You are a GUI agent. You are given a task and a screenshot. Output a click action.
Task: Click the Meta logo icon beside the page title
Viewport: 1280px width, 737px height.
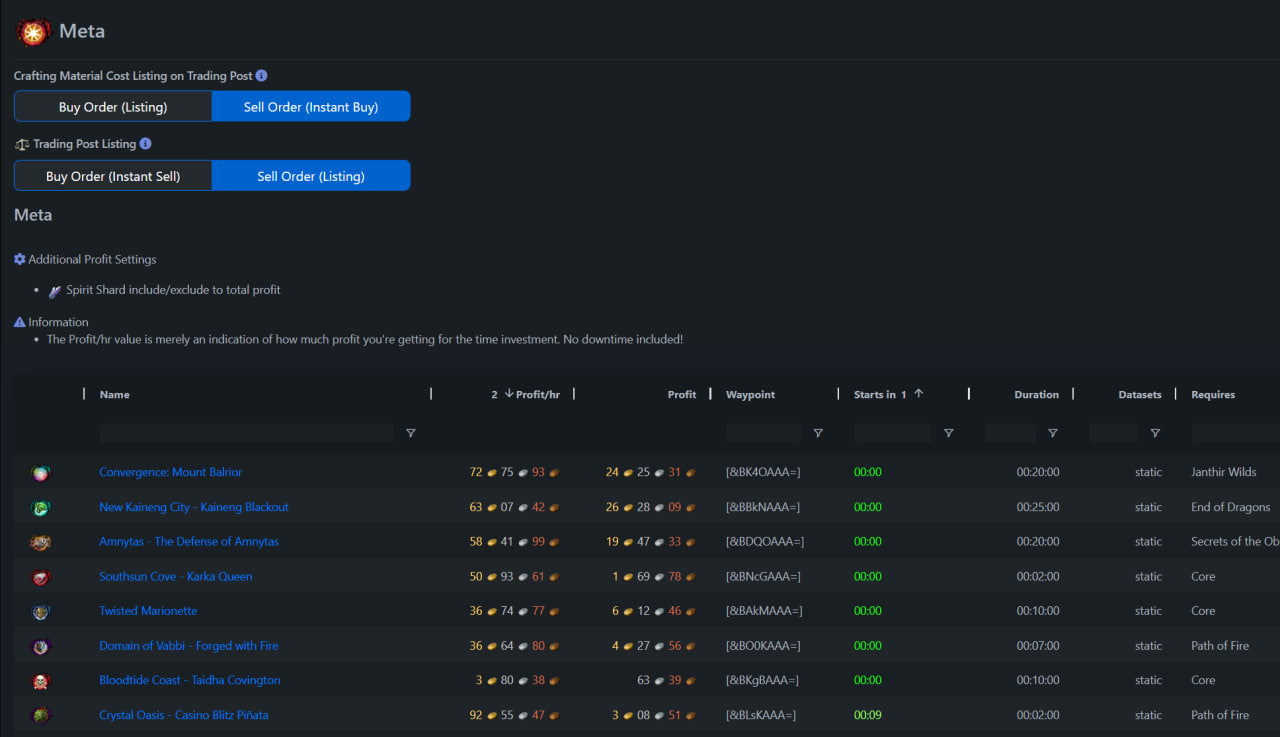(33, 31)
